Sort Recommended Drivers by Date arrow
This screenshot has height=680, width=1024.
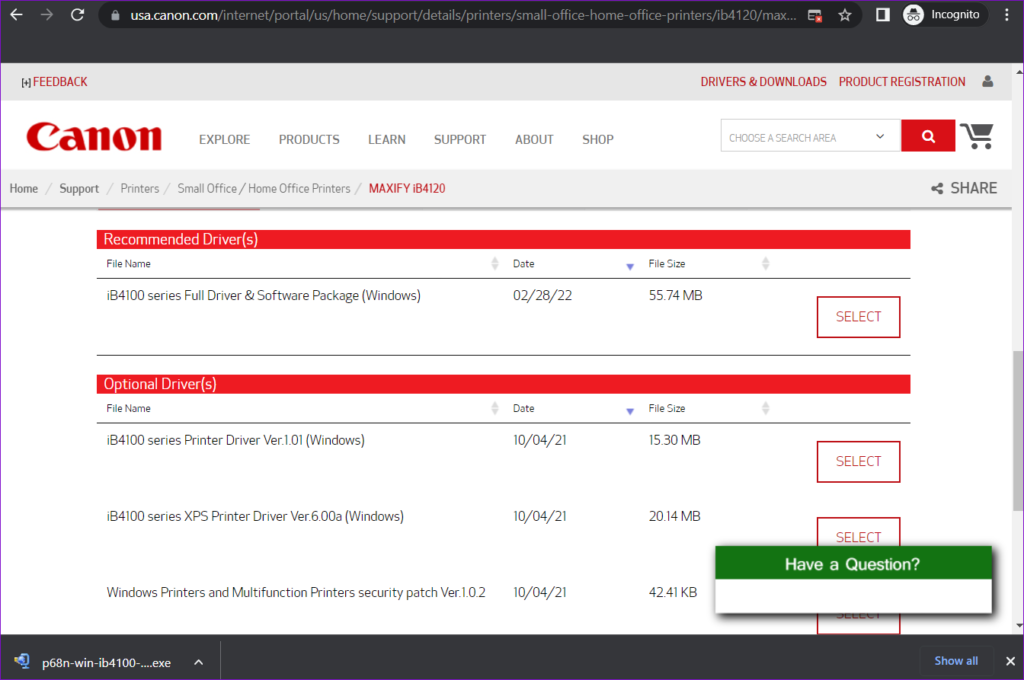click(630, 265)
